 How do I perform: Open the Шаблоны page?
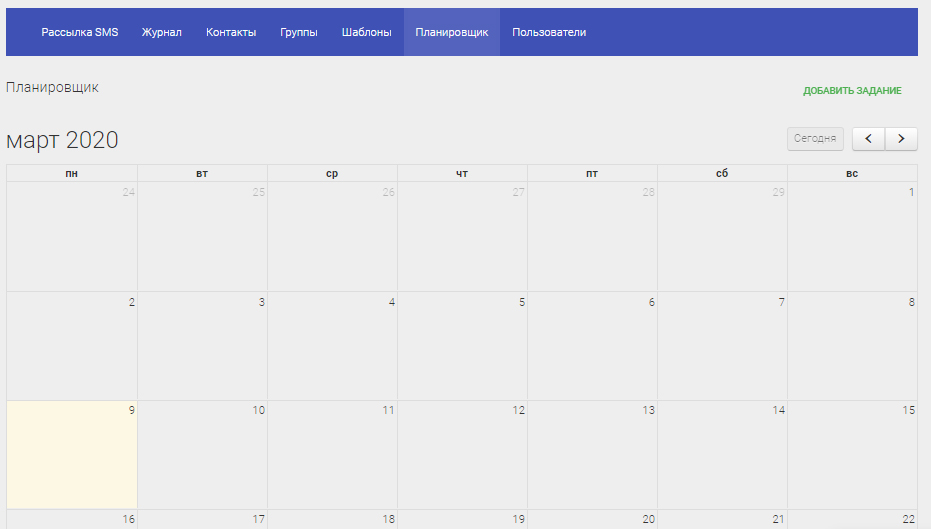tap(366, 32)
